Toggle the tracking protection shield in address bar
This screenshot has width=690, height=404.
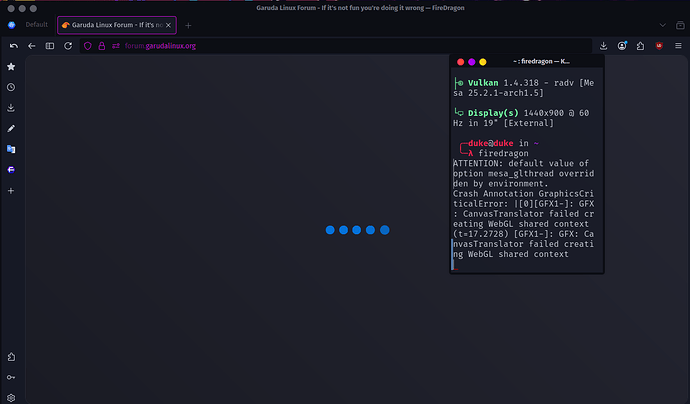click(x=88, y=45)
